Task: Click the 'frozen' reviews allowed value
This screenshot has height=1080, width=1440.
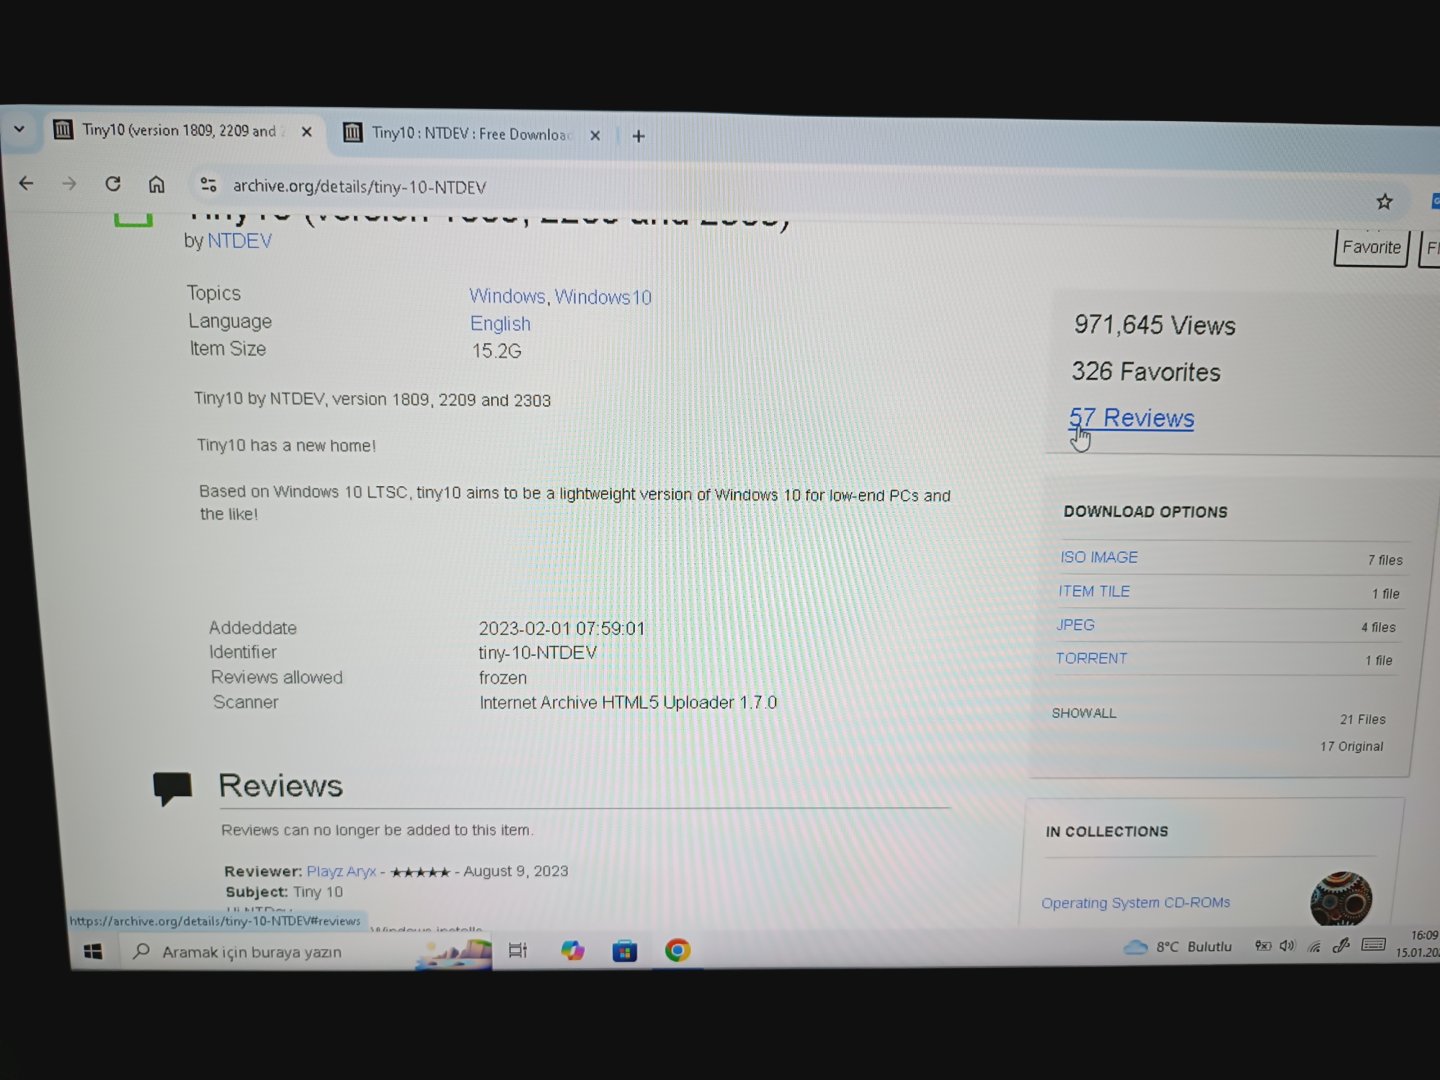Action: [x=503, y=678]
